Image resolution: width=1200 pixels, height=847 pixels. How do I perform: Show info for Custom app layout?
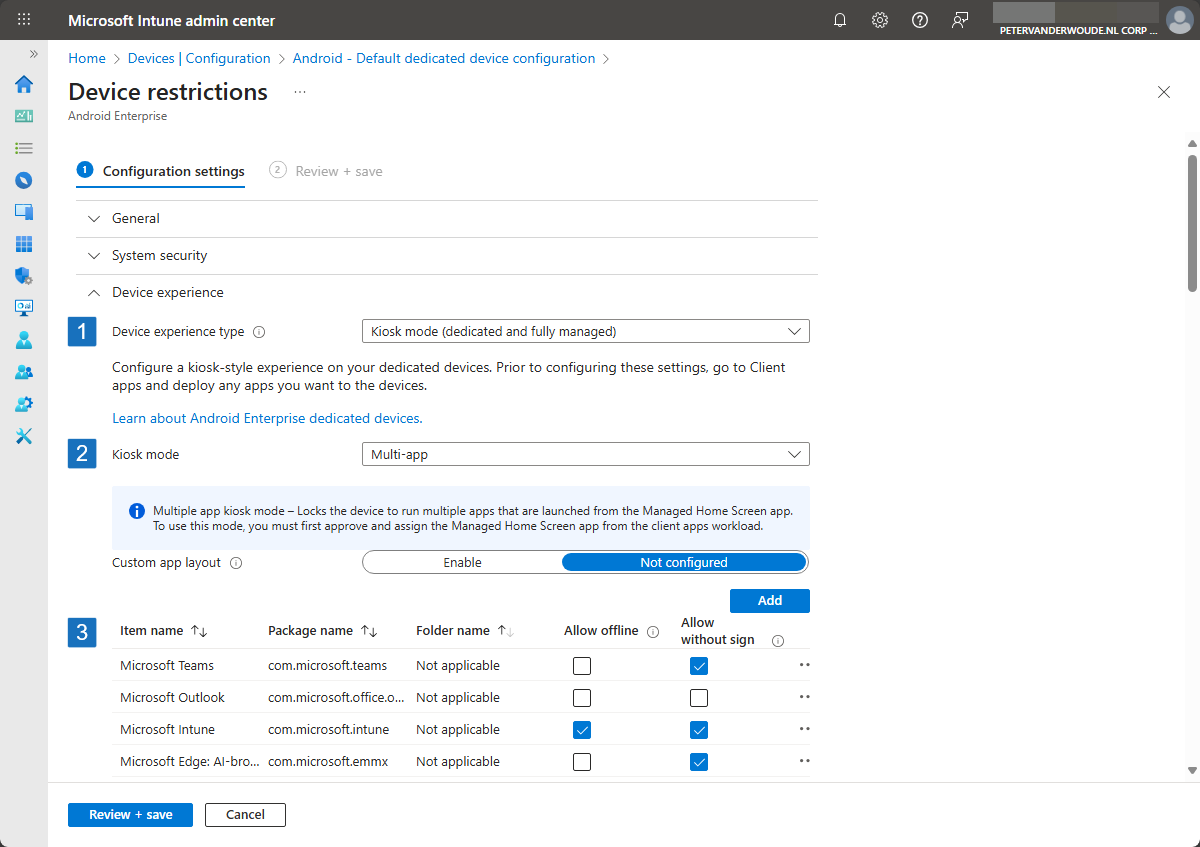click(x=236, y=563)
